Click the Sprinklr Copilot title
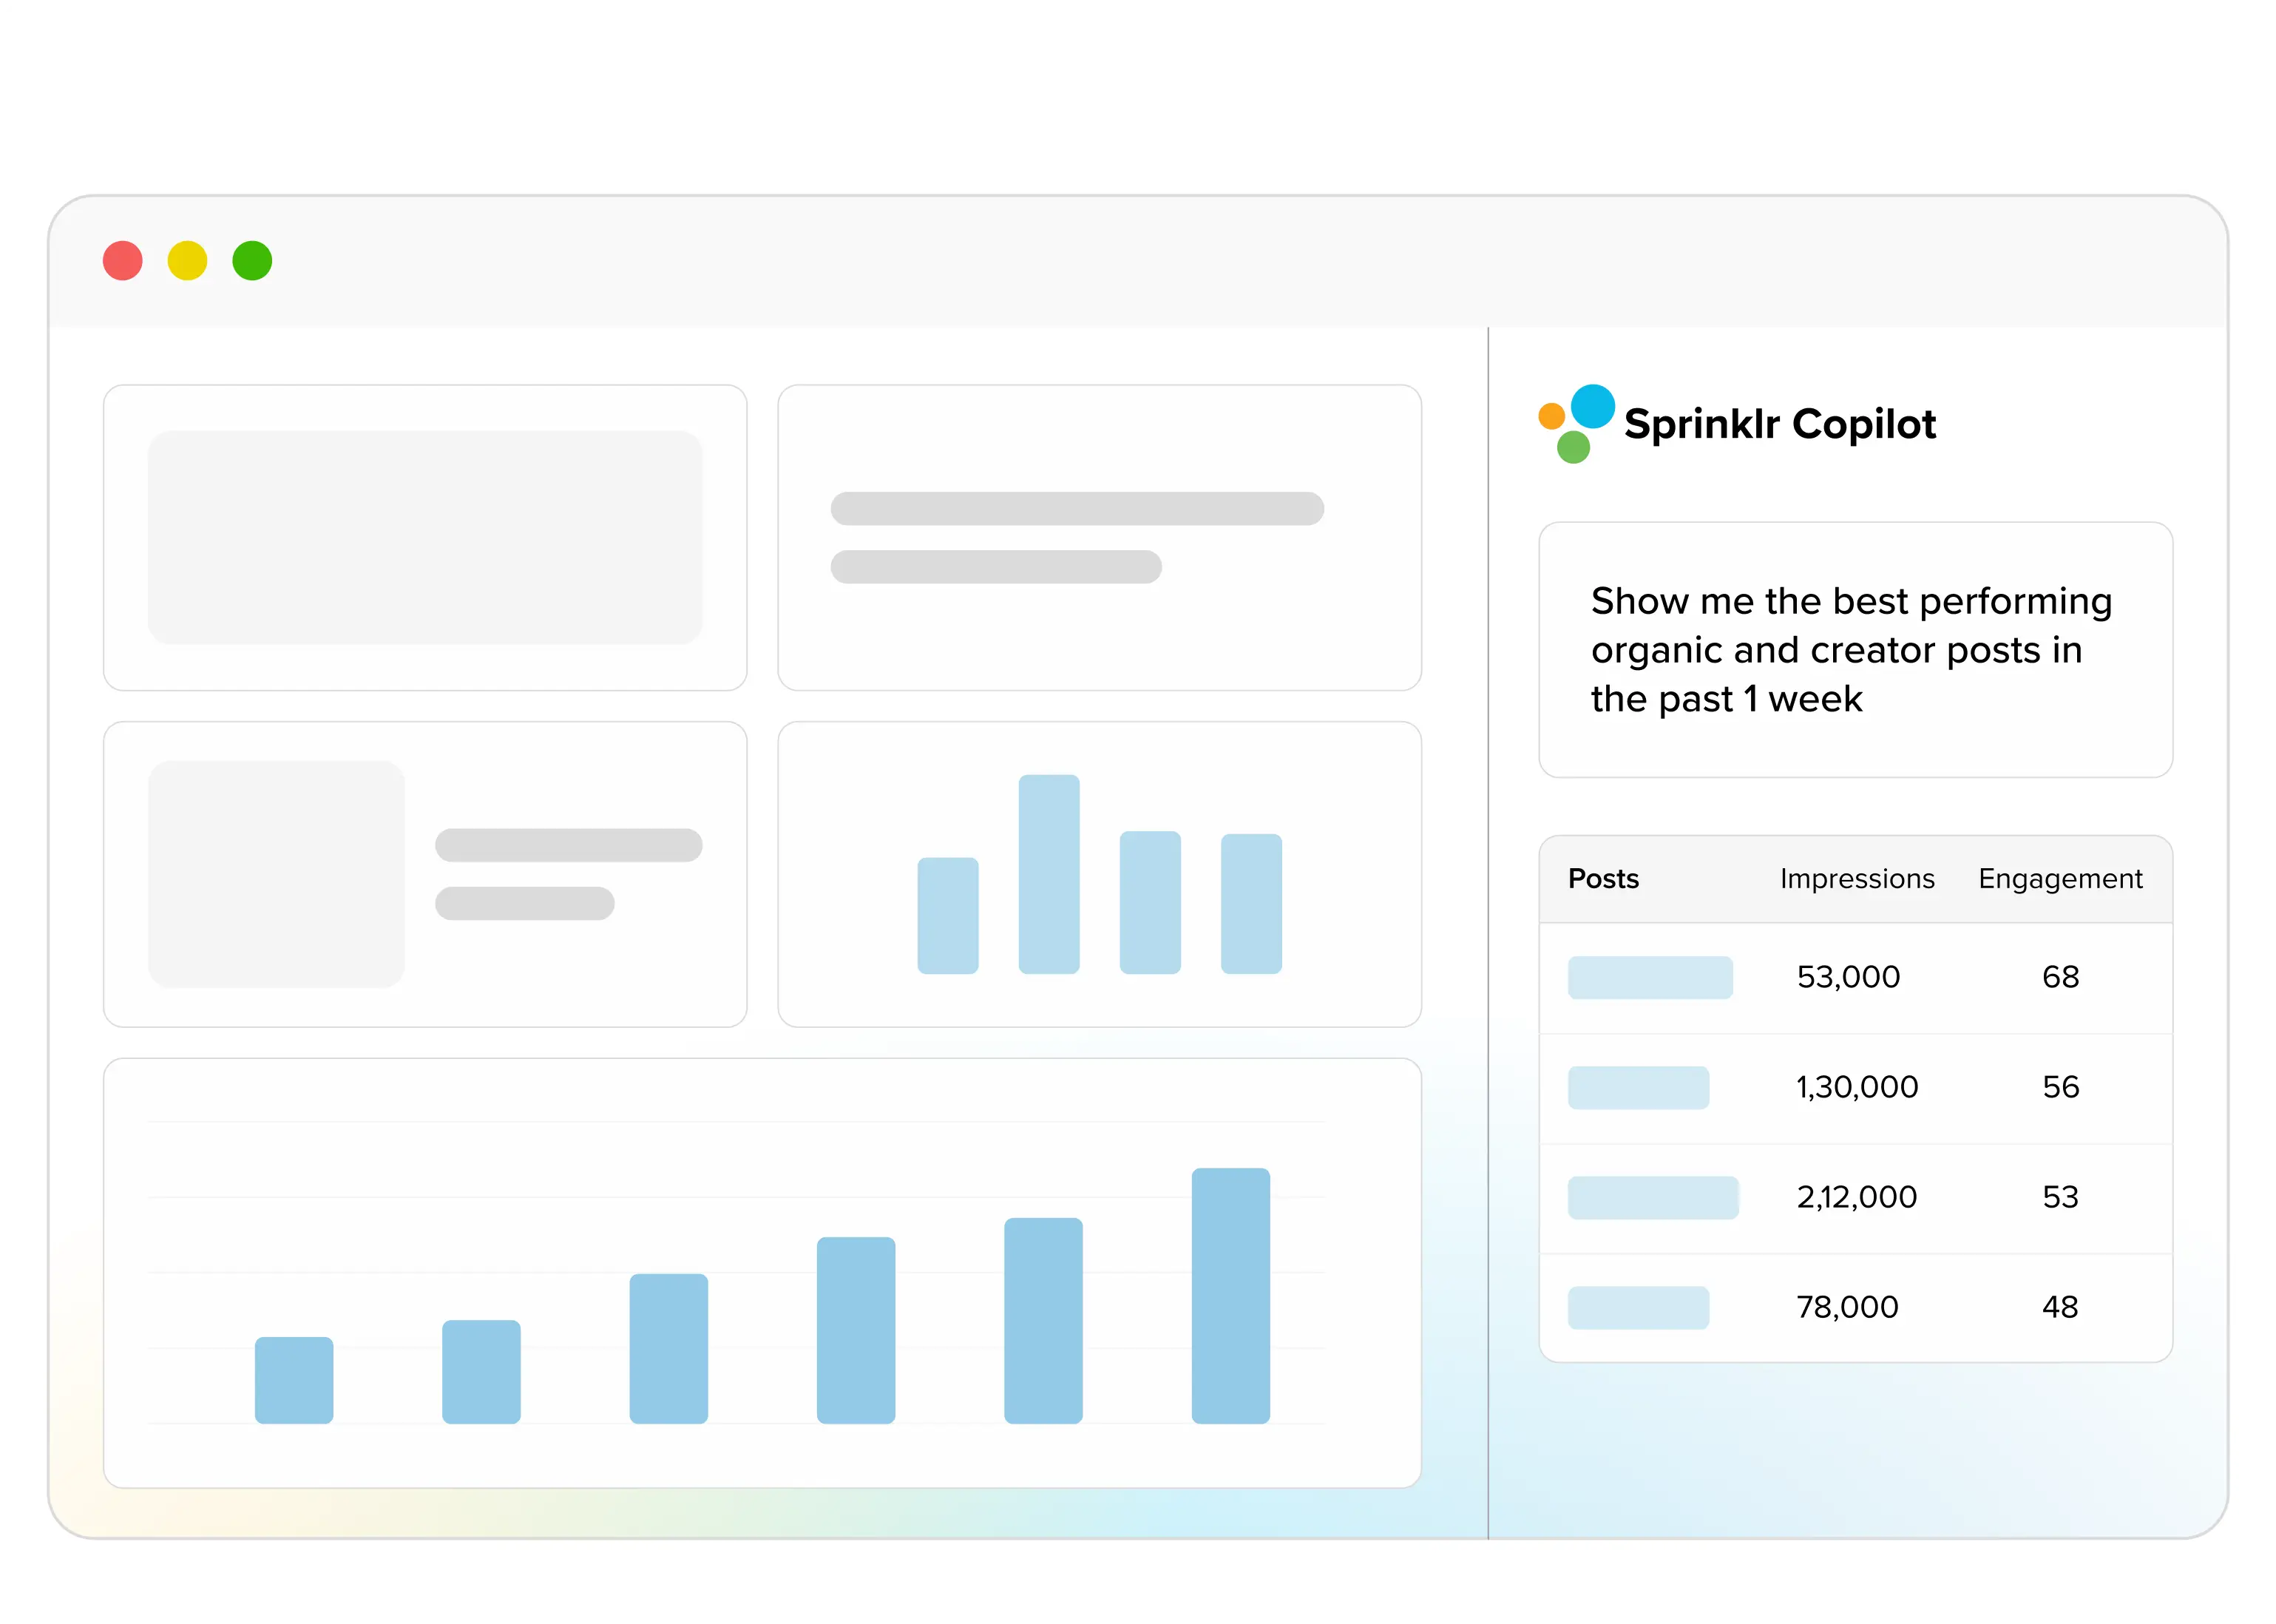Viewport: 2276px width, 1624px height. pyautogui.click(x=1780, y=424)
